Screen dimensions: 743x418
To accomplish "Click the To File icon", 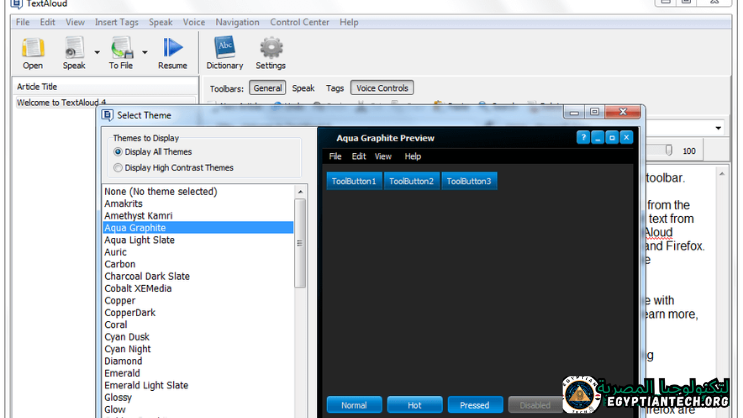I will [121, 48].
